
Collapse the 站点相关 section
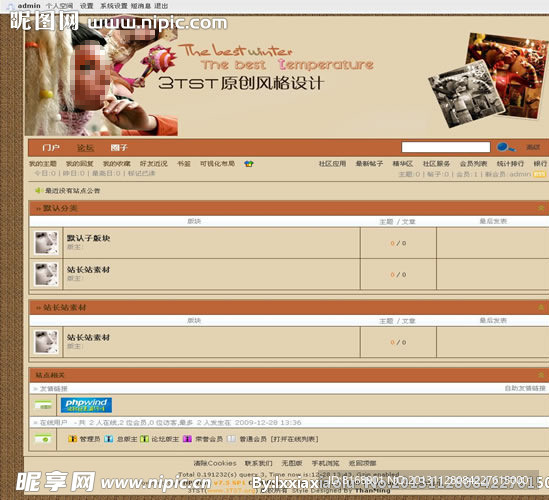[541, 375]
